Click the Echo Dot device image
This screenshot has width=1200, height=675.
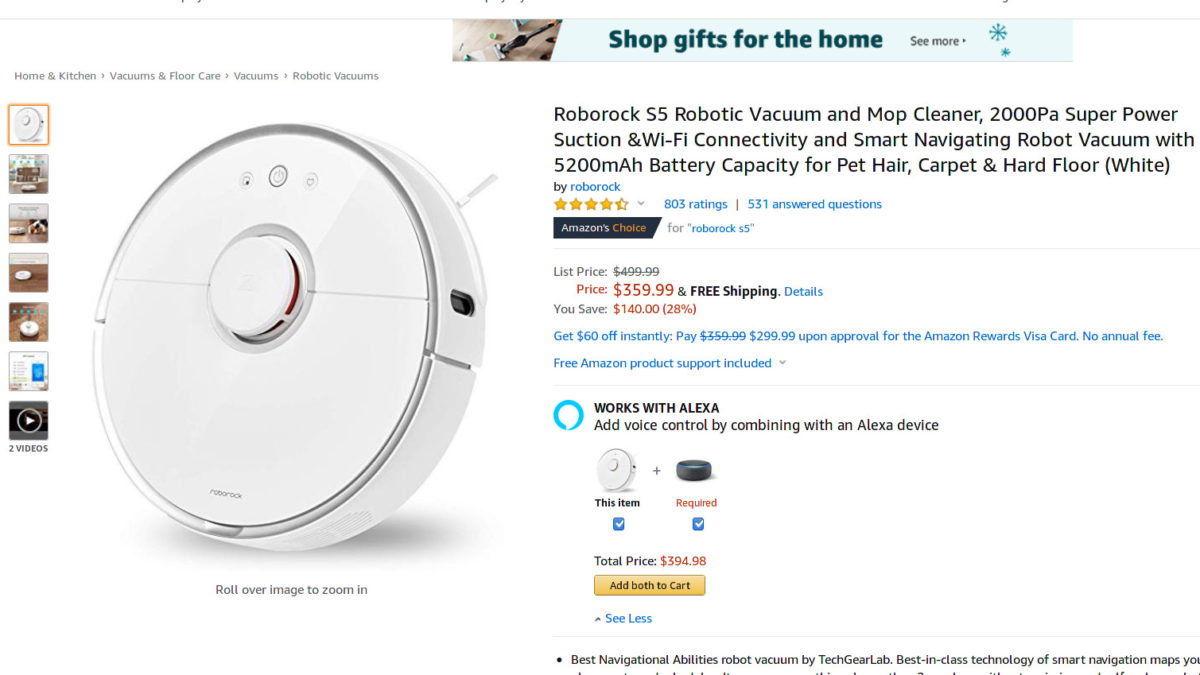pos(696,471)
